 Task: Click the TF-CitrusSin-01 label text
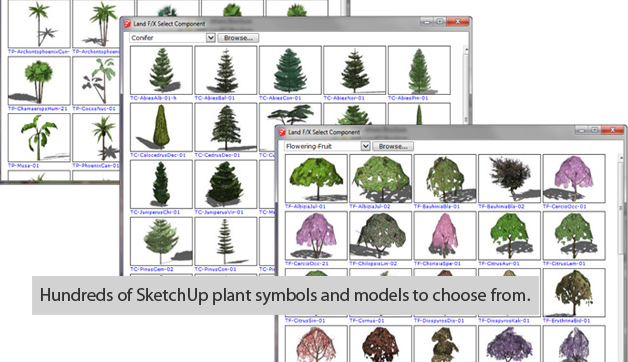click(x=305, y=321)
